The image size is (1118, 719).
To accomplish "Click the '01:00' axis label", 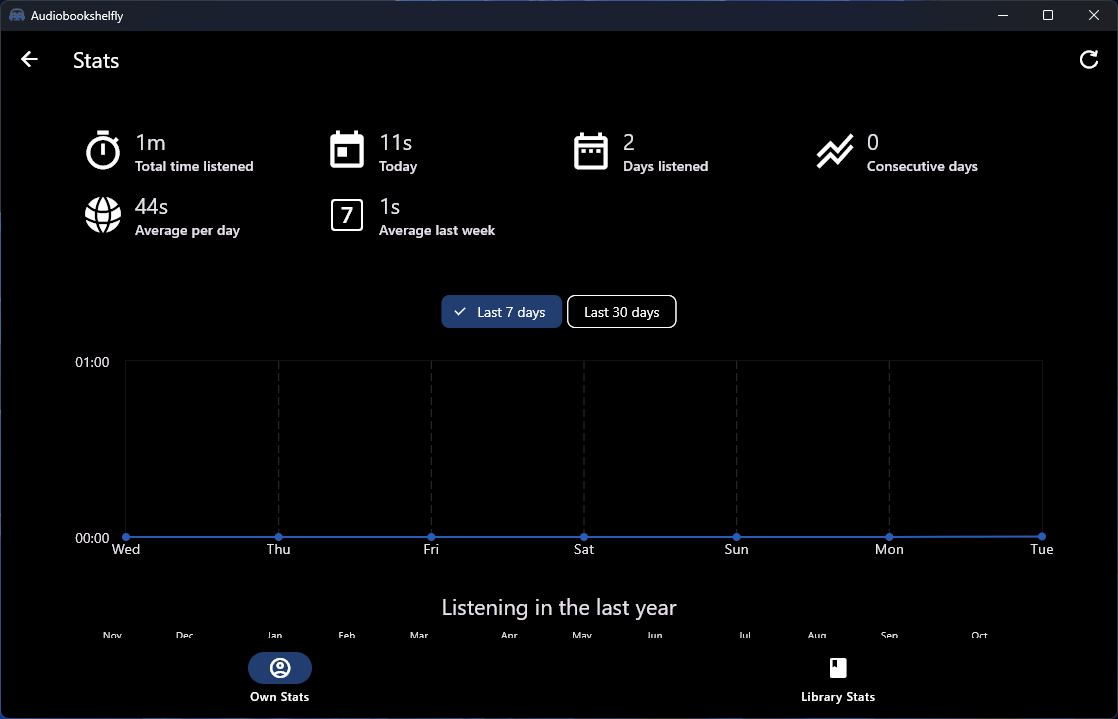I will coord(92,362).
